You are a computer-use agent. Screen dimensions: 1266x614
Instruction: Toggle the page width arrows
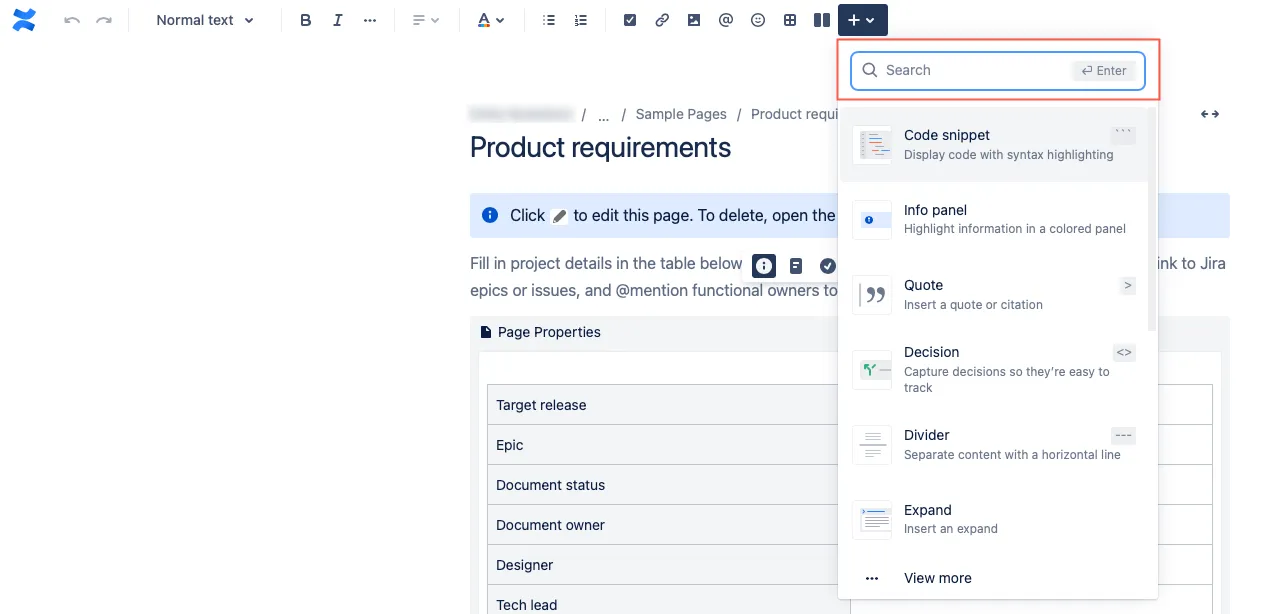(1210, 114)
